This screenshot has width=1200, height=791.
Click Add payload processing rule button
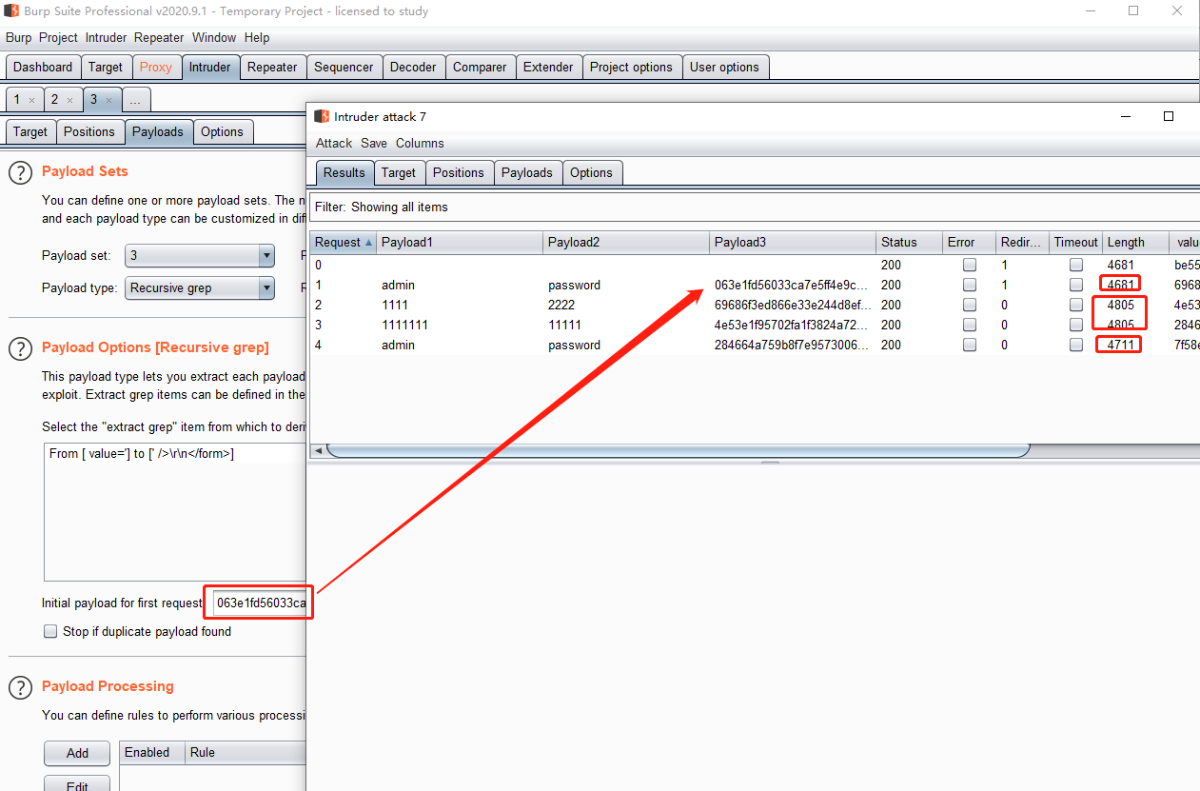pos(77,753)
